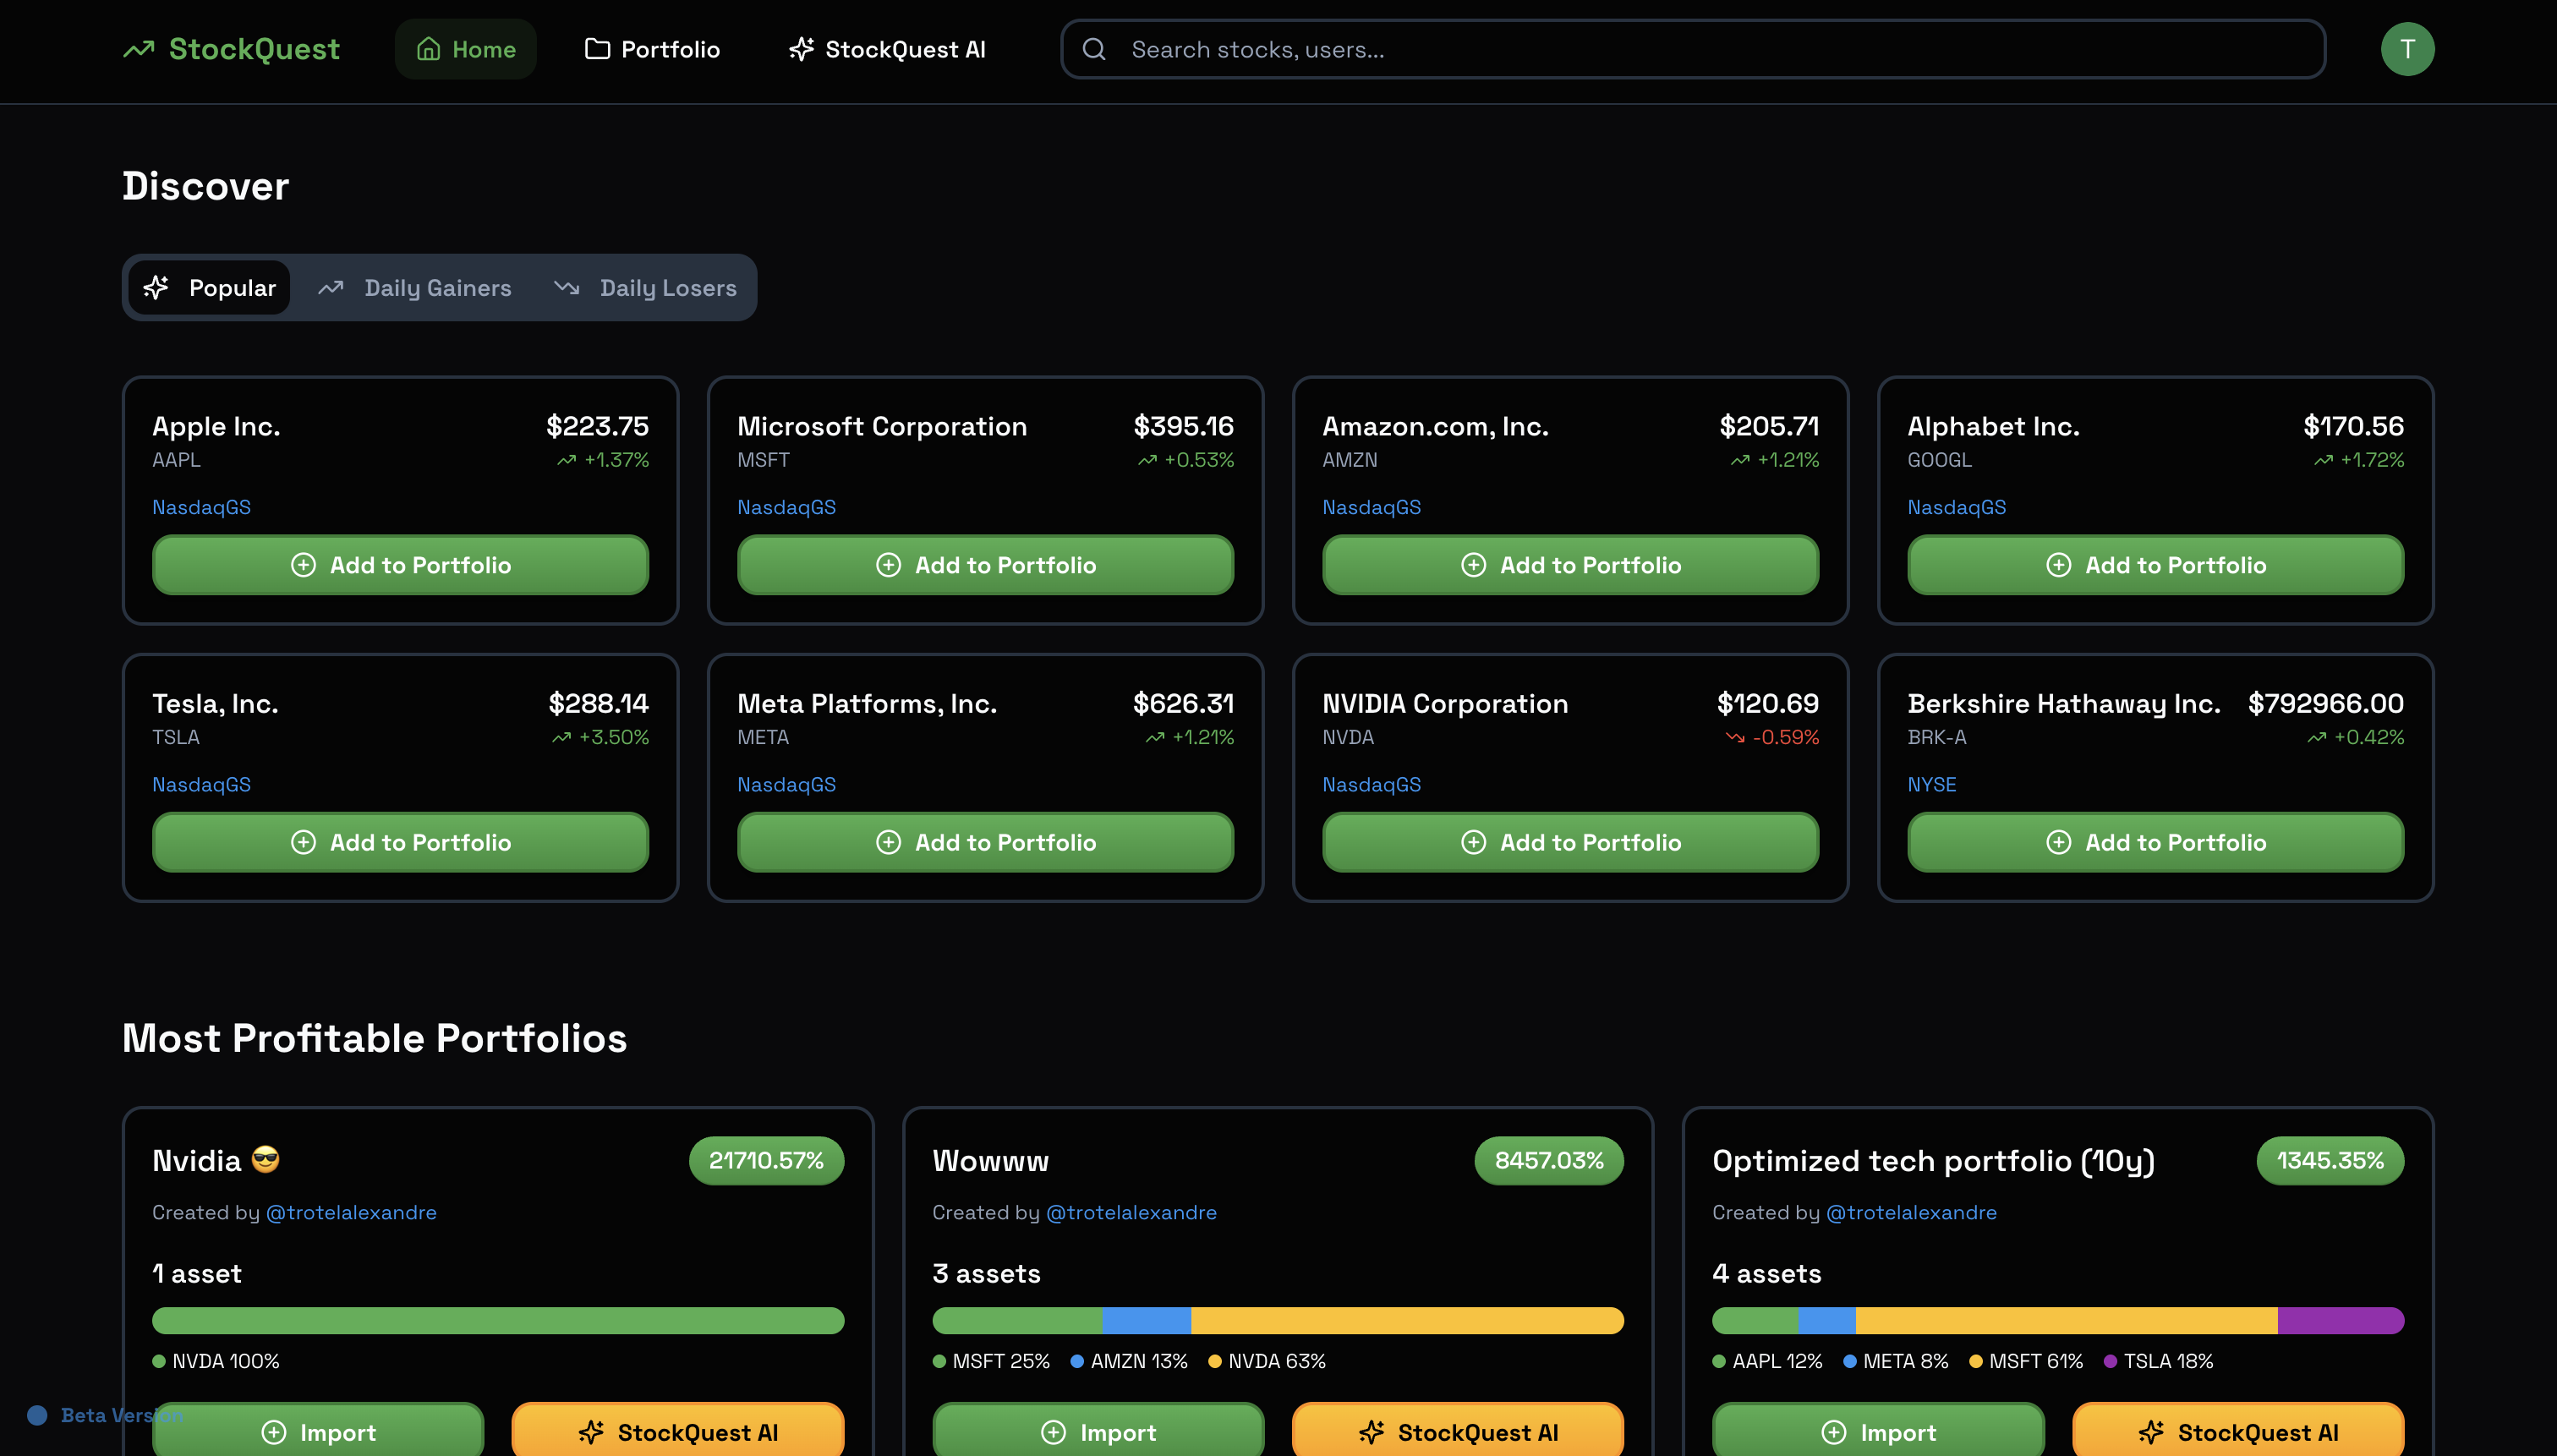Add Berkshire Hathaway Inc. to portfolio
Viewport: 2557px width, 1456px height.
(x=2155, y=842)
